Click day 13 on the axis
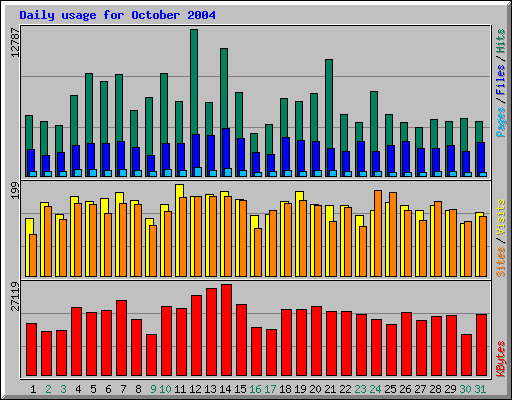The image size is (512, 400). [210, 389]
